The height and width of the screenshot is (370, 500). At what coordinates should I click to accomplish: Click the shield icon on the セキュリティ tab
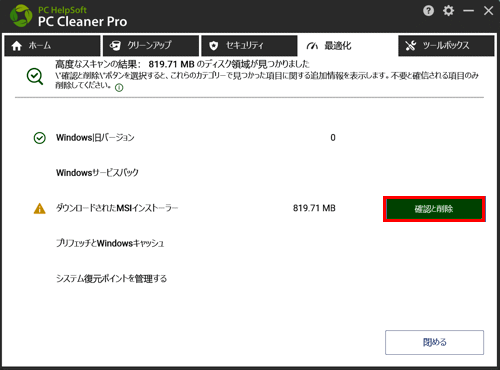[x=214, y=46]
